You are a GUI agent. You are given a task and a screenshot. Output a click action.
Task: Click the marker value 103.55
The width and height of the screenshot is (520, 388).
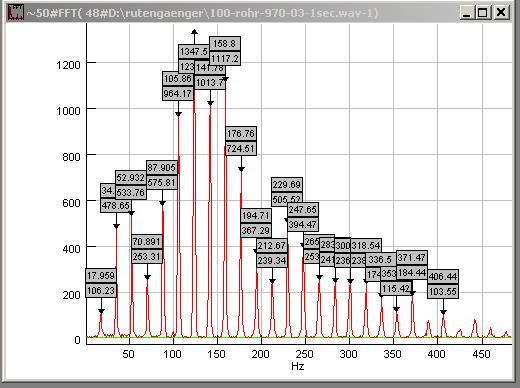443,291
